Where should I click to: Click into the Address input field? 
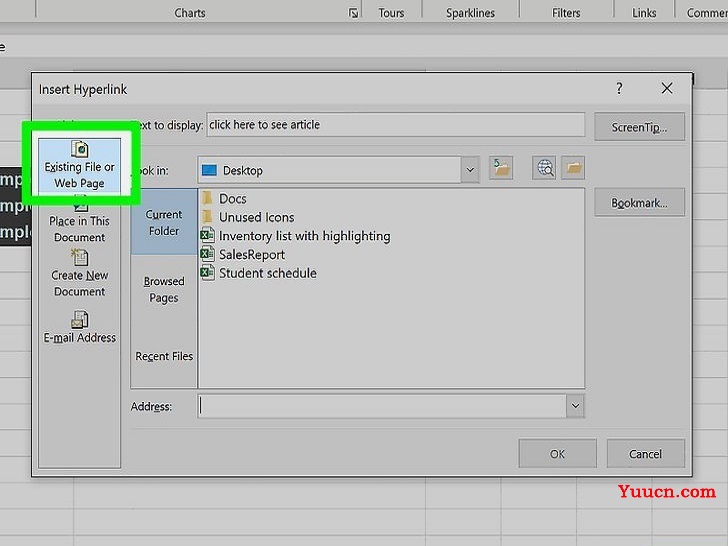[x=382, y=406]
